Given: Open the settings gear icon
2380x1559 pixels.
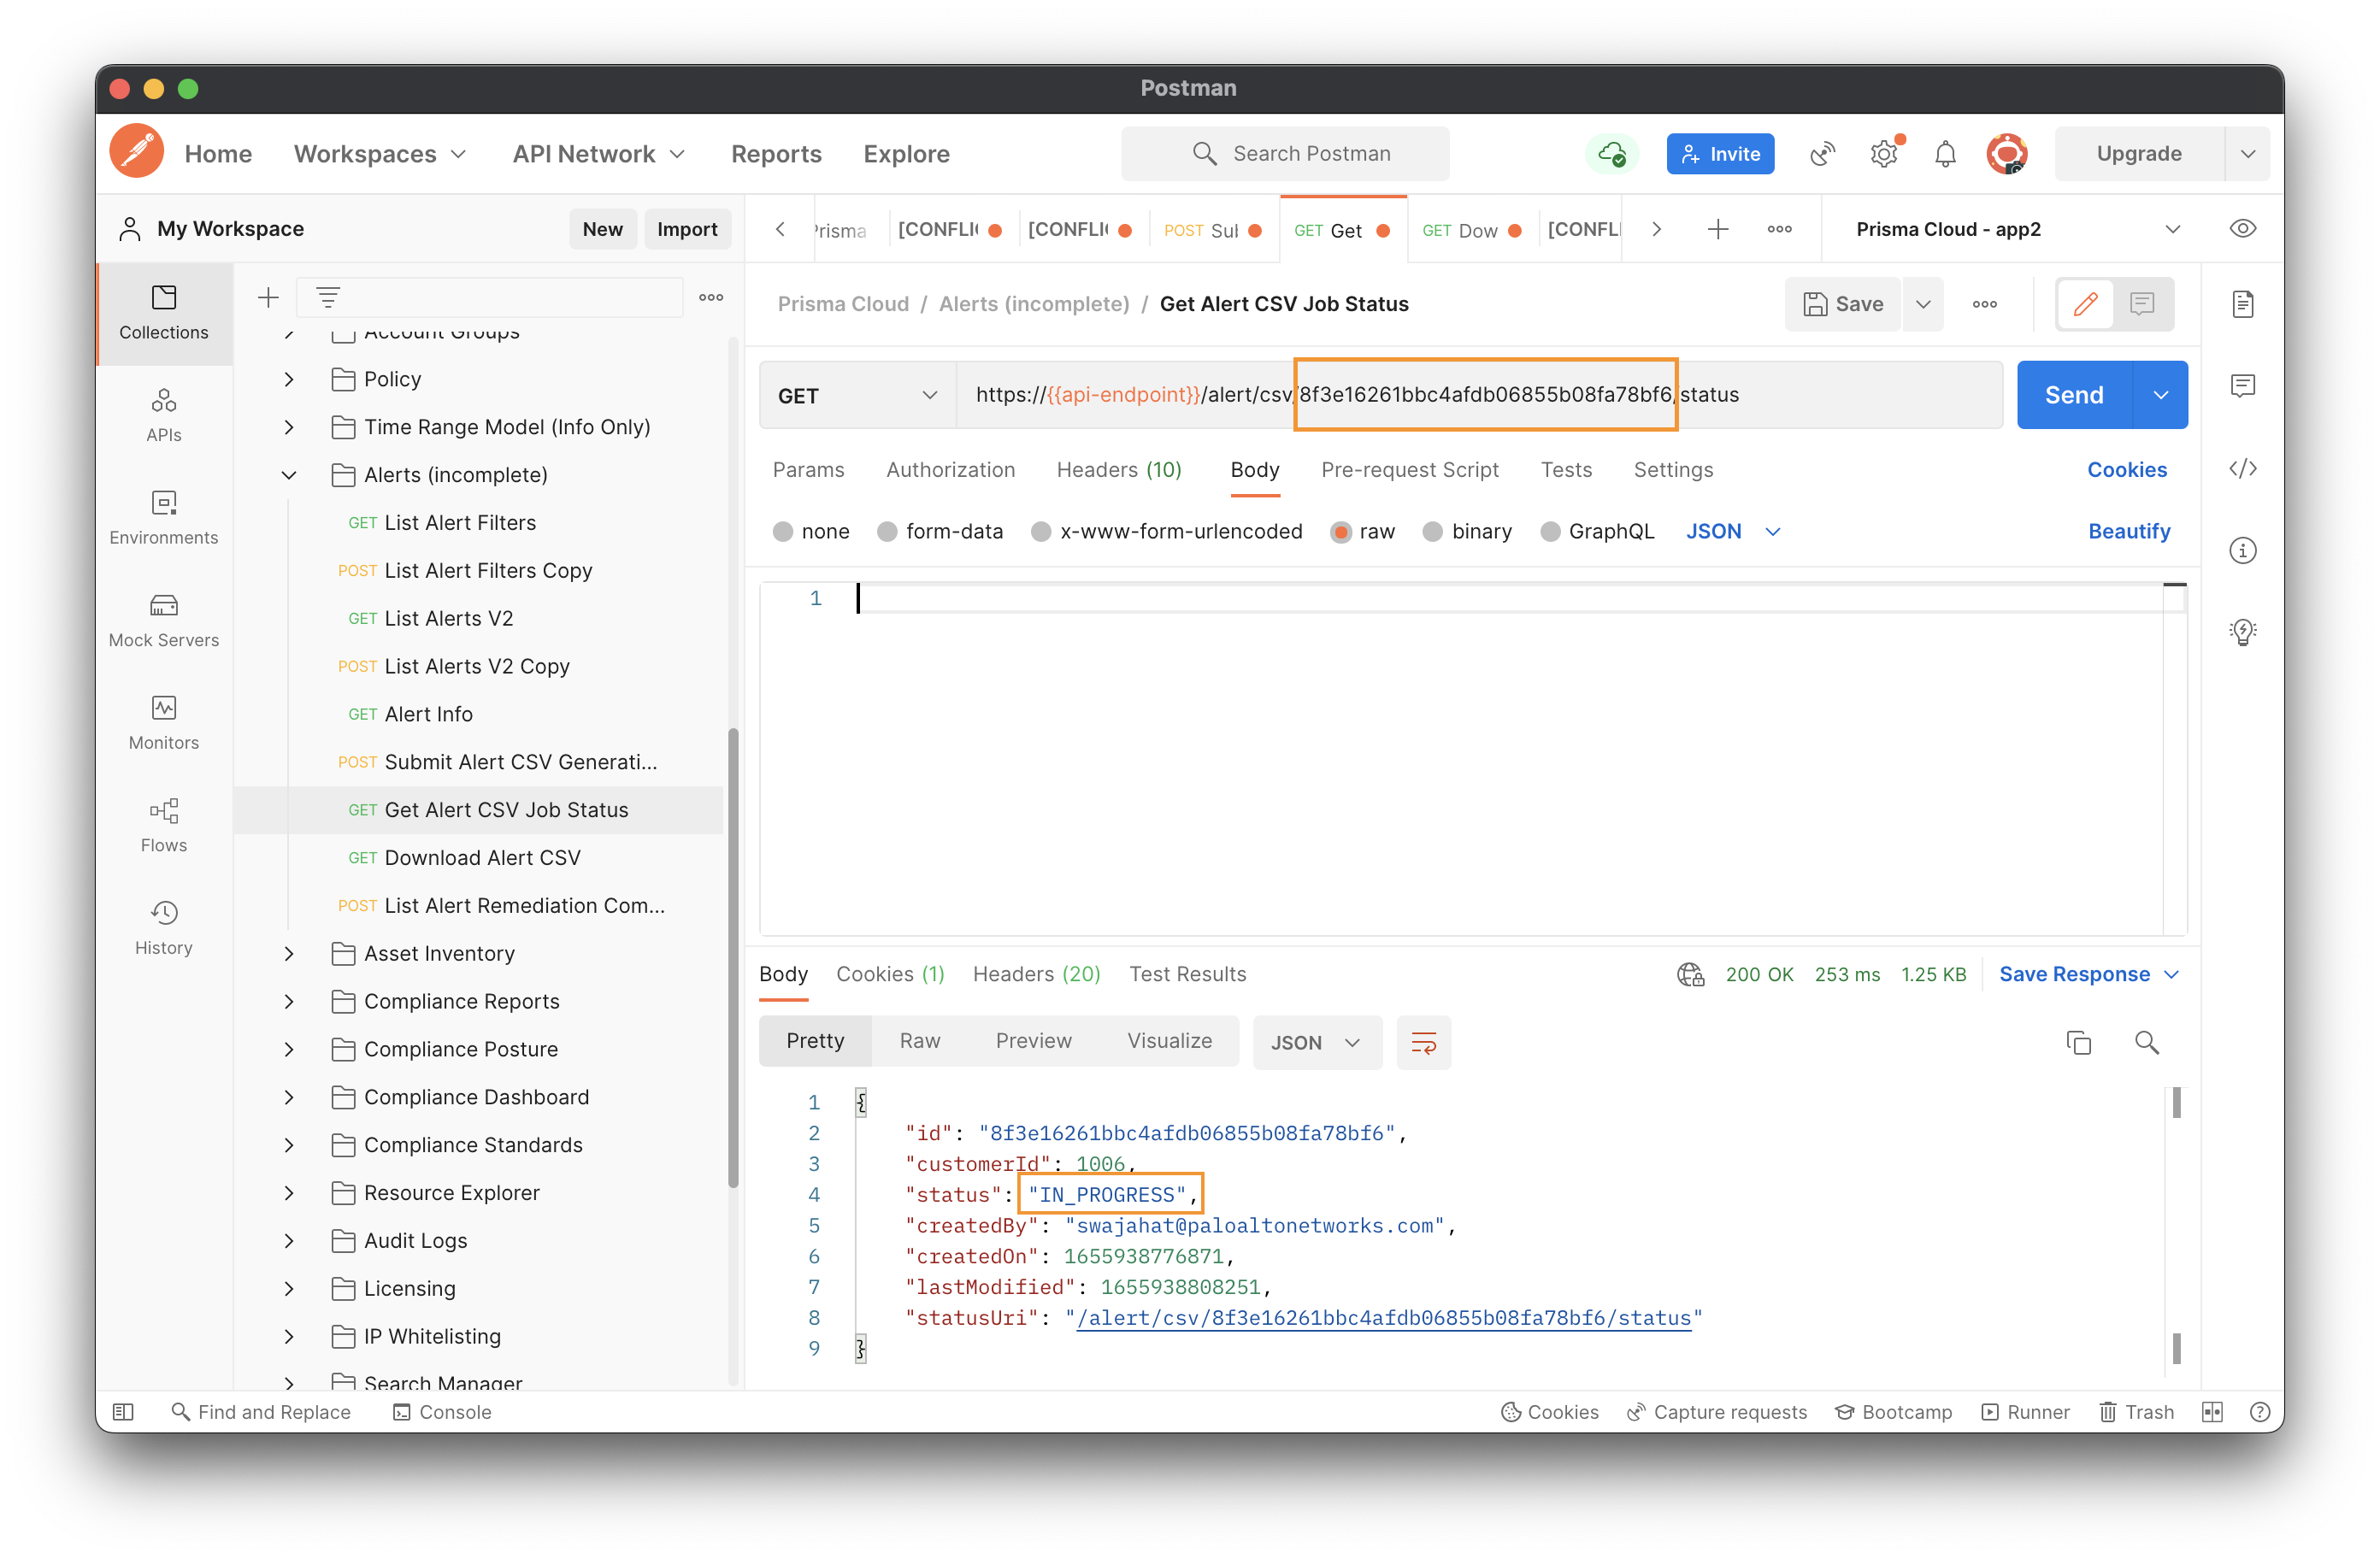Looking at the screenshot, I should coord(1885,154).
